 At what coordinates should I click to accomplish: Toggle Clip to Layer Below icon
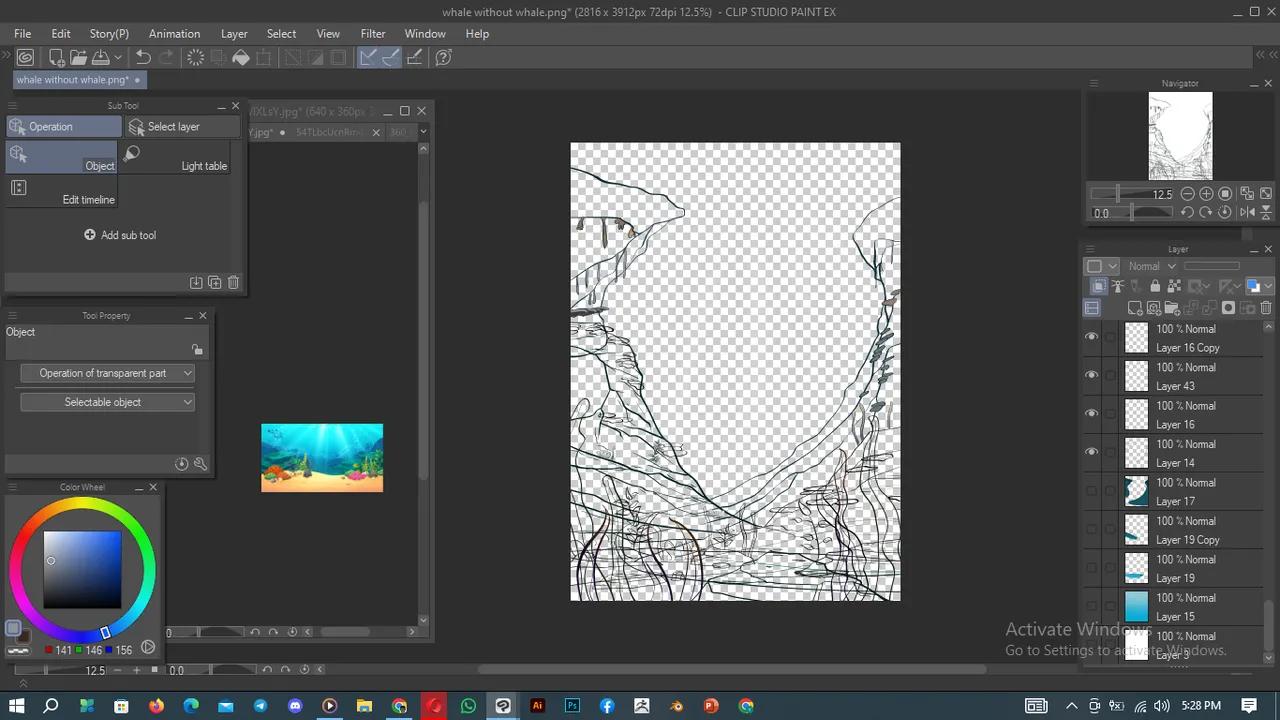pos(1099,287)
